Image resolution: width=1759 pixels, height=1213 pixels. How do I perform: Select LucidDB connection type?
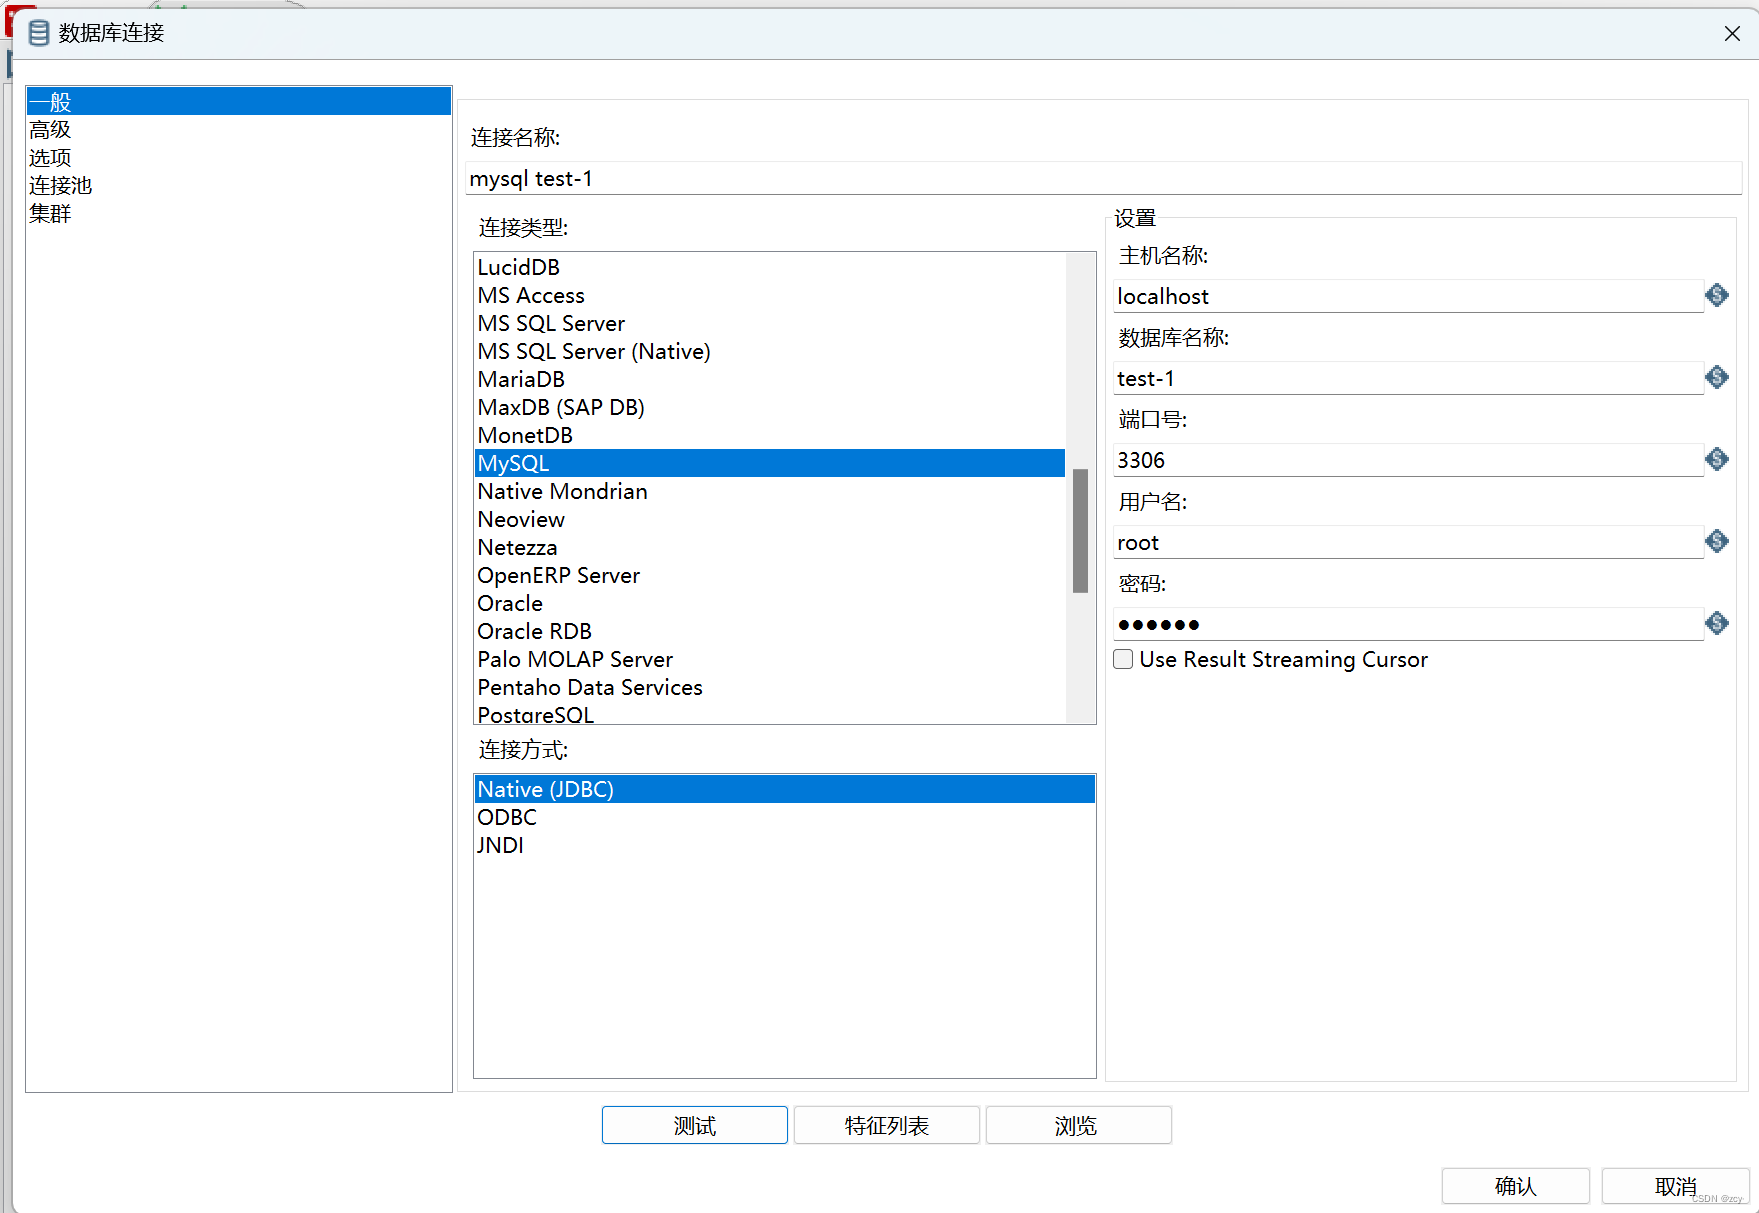pyautogui.click(x=770, y=267)
